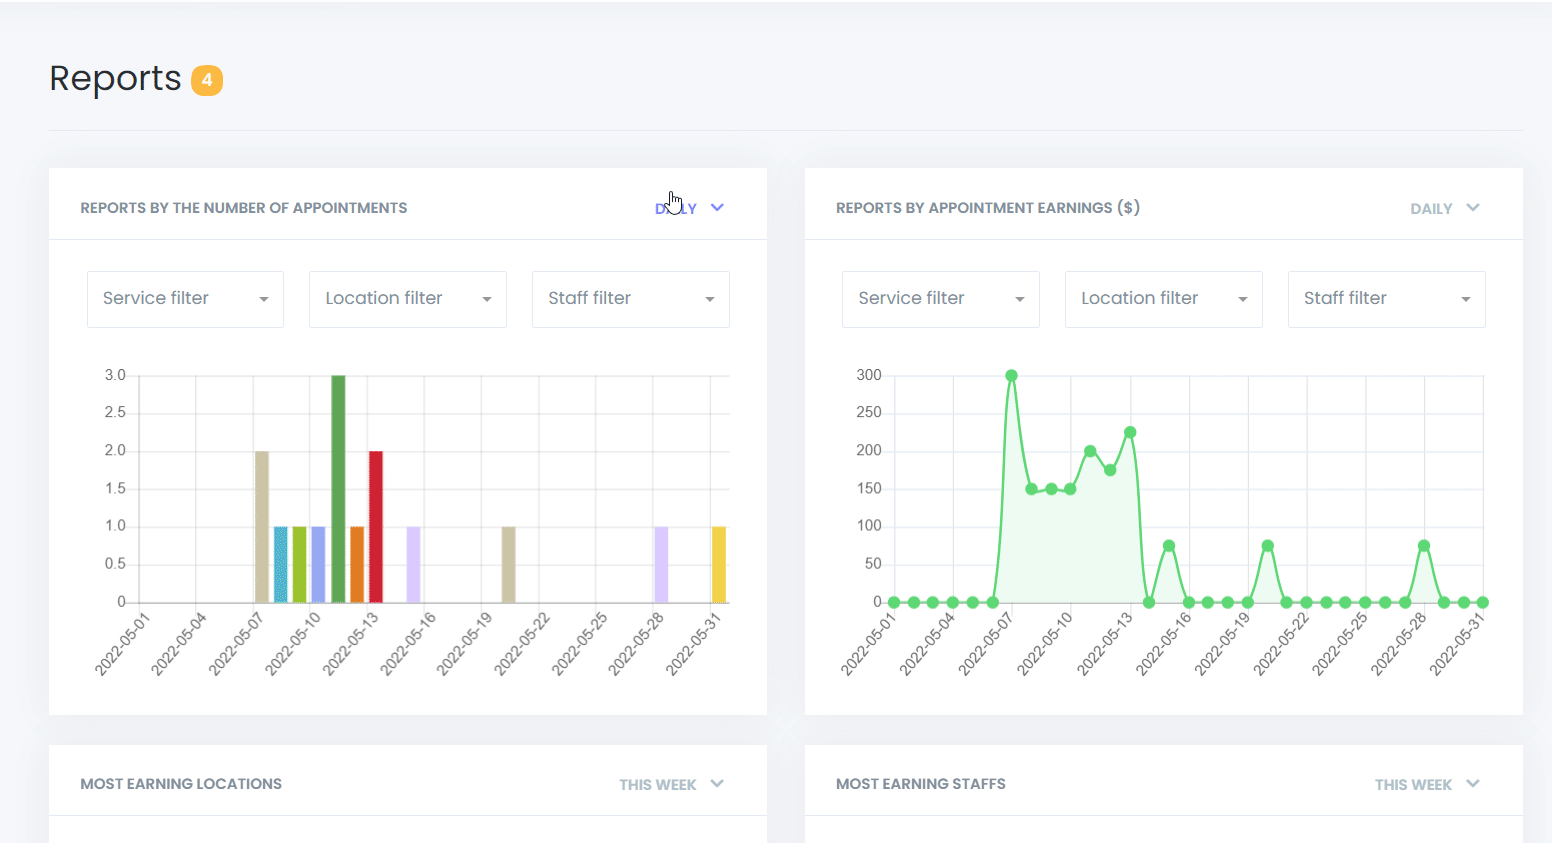The width and height of the screenshot is (1552, 843).
Task: Click the chevron icon beside DAILY on appointments report
Action: [717, 207]
